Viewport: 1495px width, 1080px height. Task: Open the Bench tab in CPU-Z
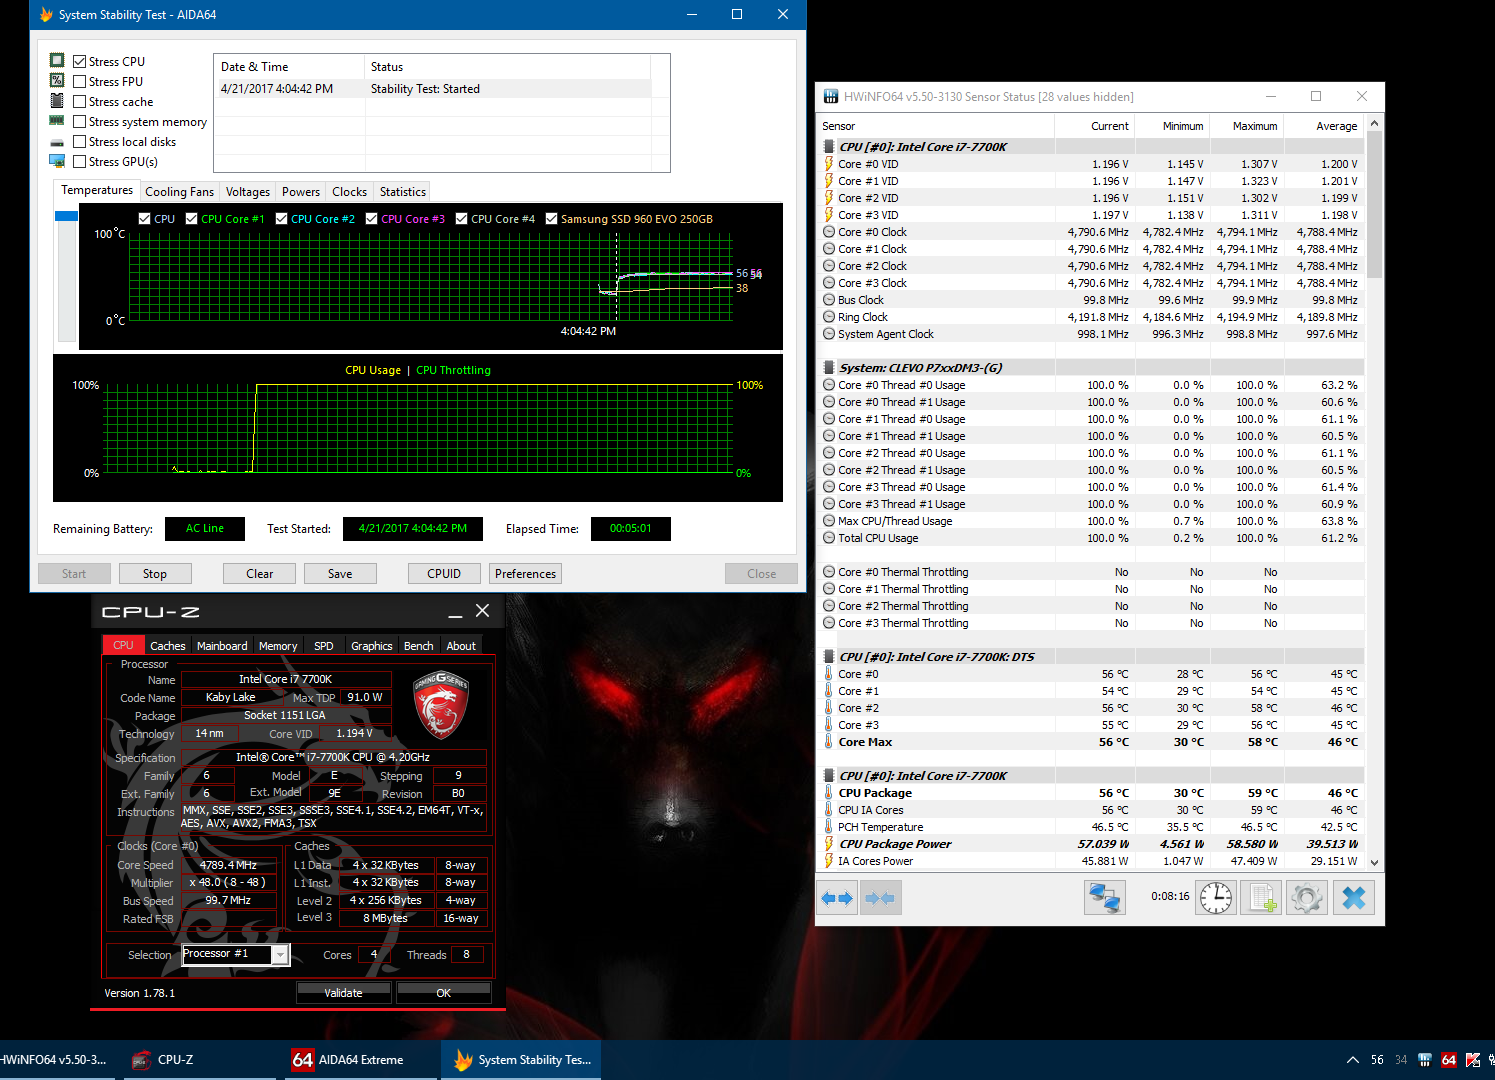point(418,646)
